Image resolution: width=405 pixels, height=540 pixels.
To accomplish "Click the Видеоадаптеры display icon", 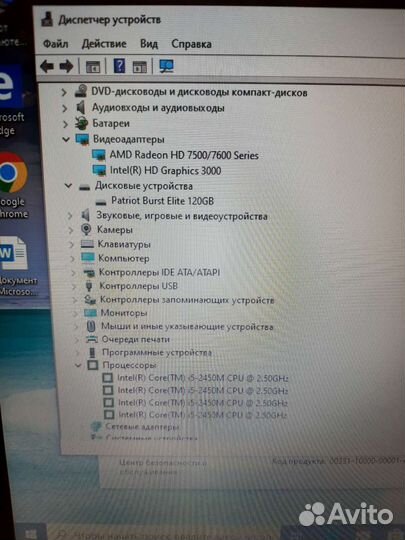I will [x=82, y=139].
